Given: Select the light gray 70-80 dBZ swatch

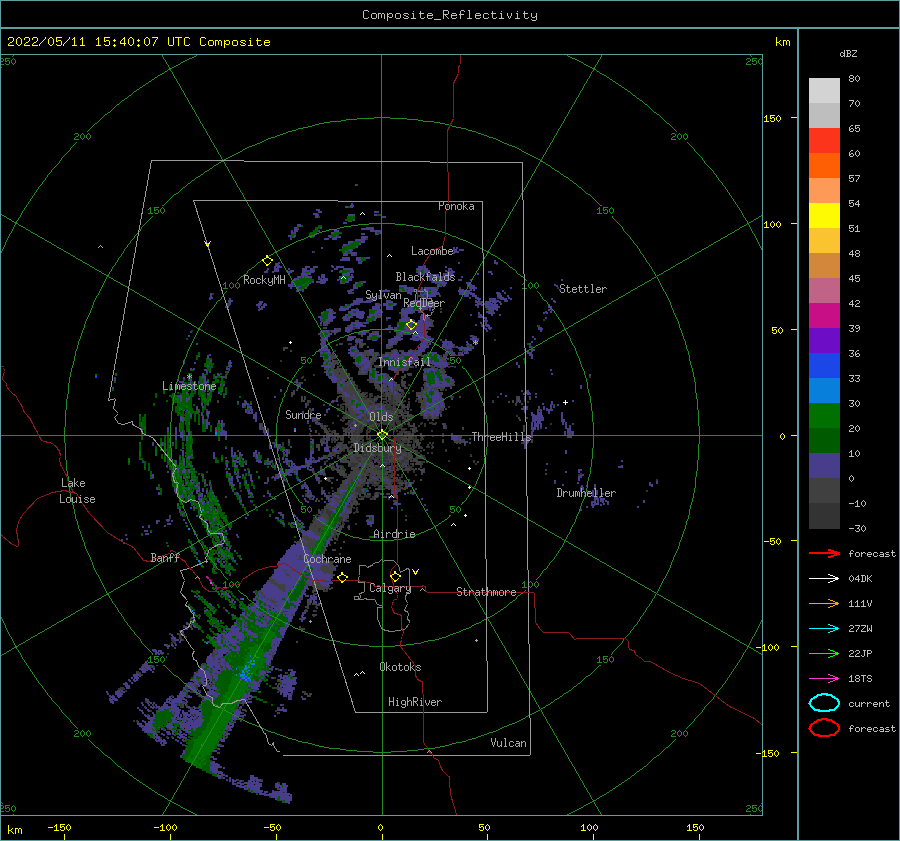Looking at the screenshot, I should 824,91.
